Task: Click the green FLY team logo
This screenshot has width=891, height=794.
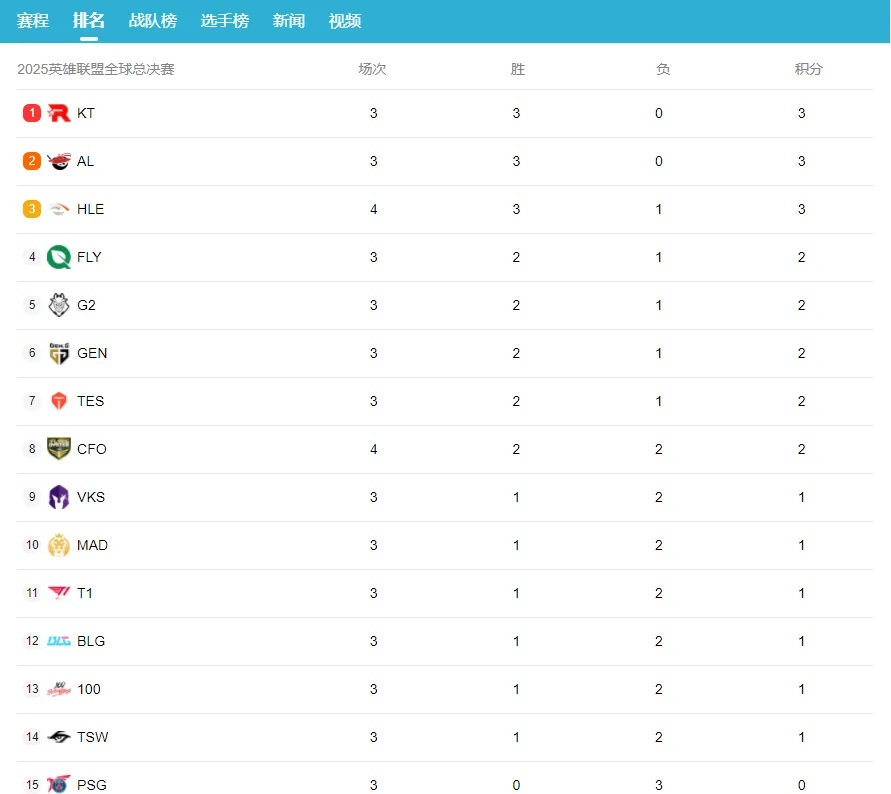Action: (x=59, y=257)
